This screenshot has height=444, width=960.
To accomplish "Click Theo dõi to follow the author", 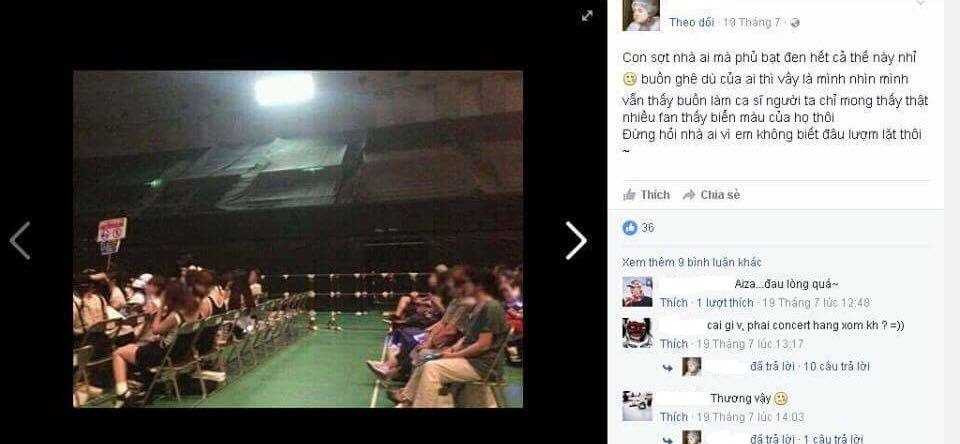I will 691,23.
